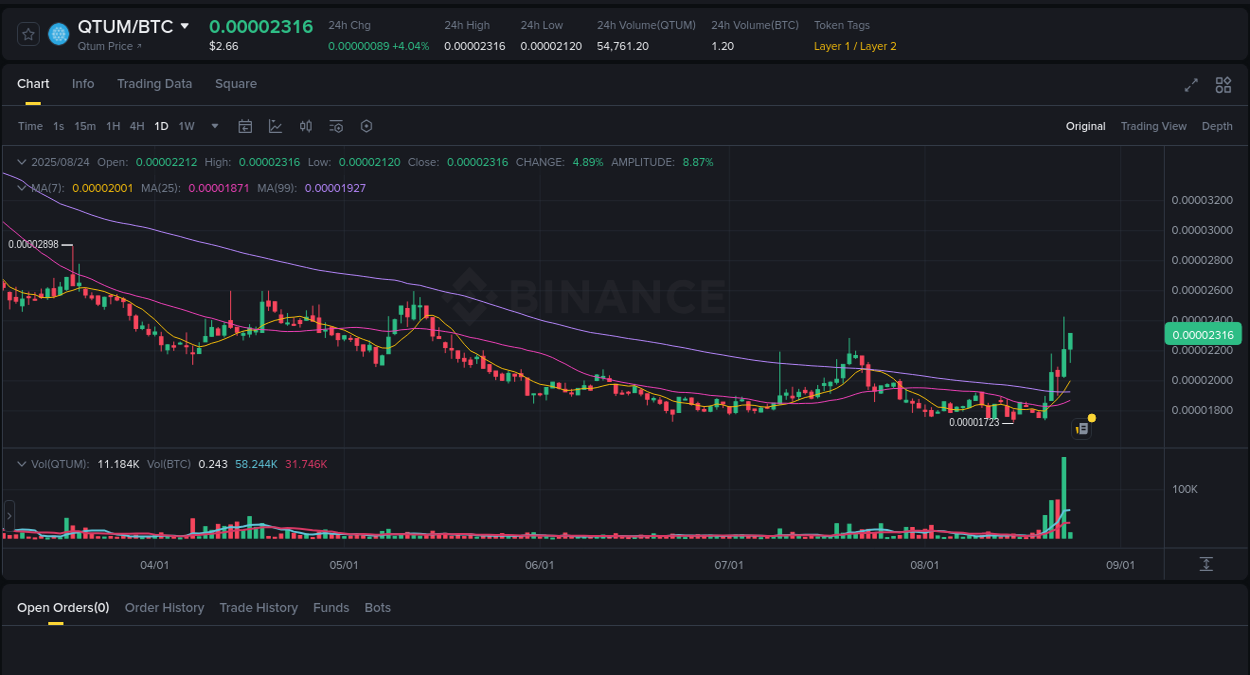Switch the chart interval to 4H
Viewport: 1250px width, 675px height.
(137, 126)
